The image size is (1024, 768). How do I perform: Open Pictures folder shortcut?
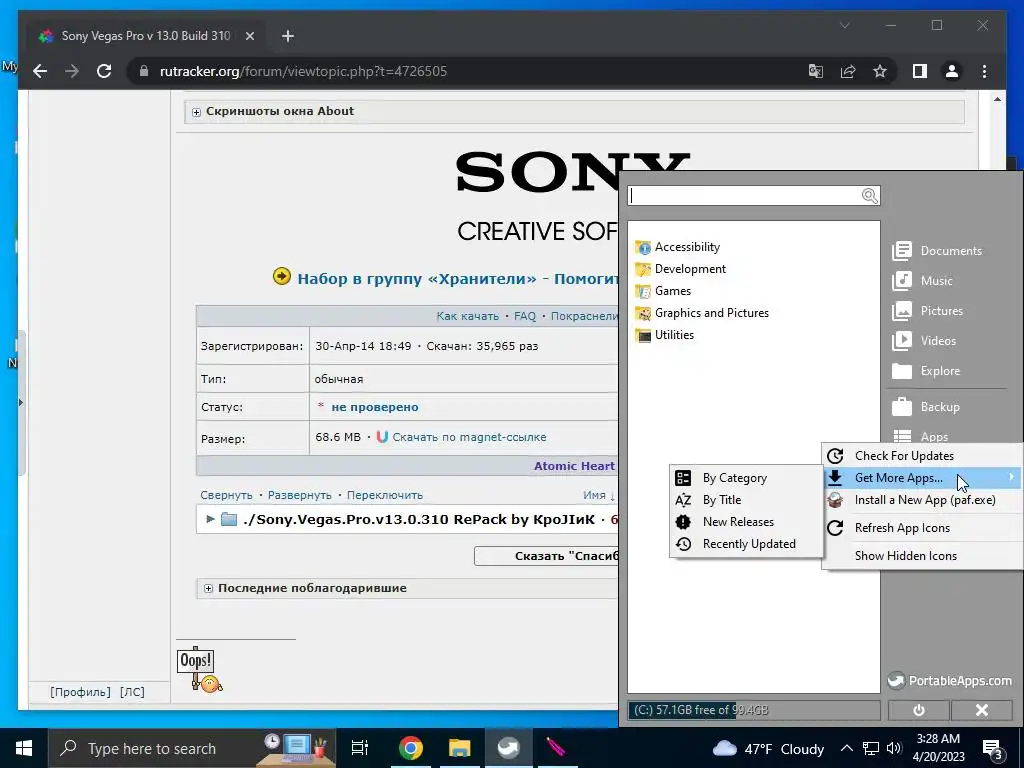pos(927,311)
